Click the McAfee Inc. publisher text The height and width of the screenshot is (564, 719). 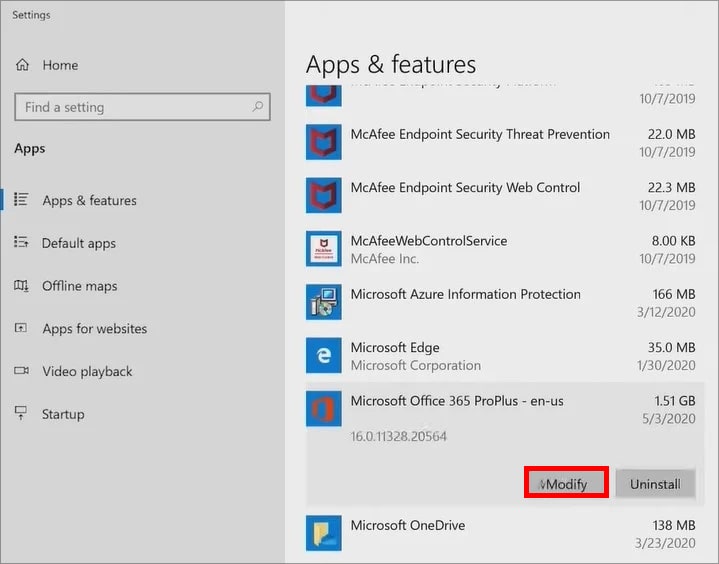pos(385,259)
